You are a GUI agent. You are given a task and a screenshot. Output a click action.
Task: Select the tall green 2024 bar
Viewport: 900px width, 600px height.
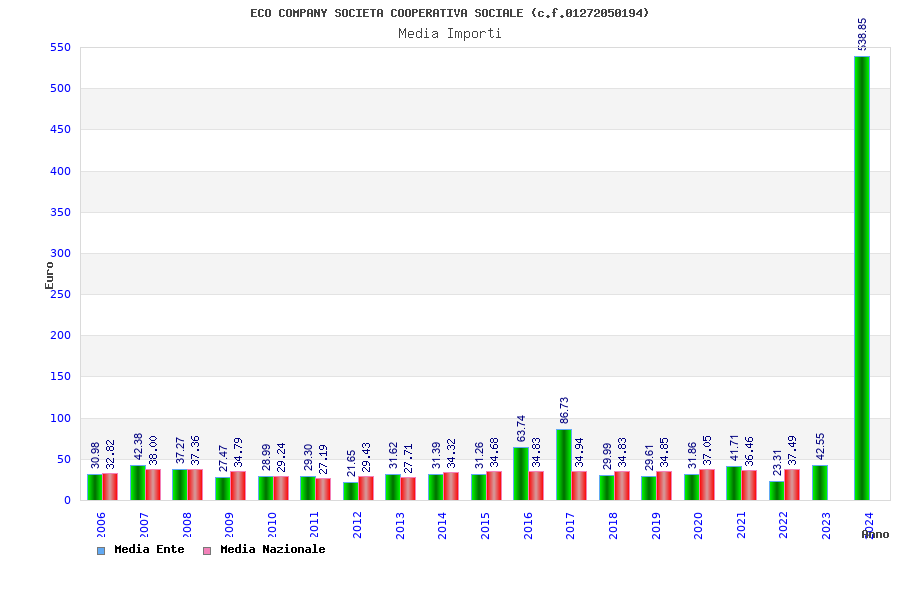pos(862,278)
